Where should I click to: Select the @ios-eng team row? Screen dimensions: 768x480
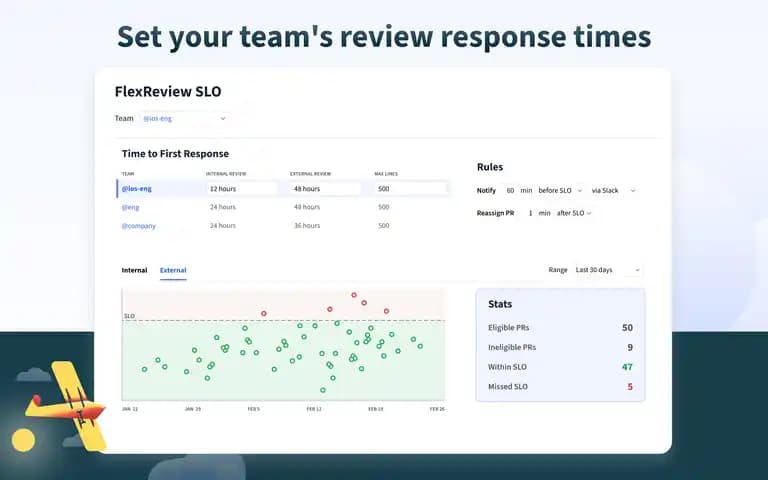[283, 189]
